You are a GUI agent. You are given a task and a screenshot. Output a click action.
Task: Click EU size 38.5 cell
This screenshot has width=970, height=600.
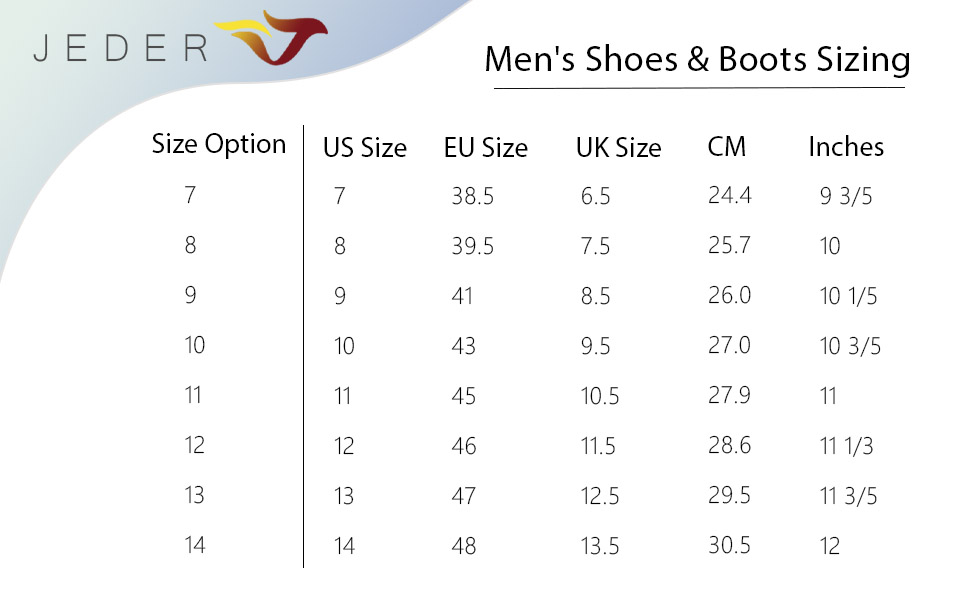(x=472, y=197)
